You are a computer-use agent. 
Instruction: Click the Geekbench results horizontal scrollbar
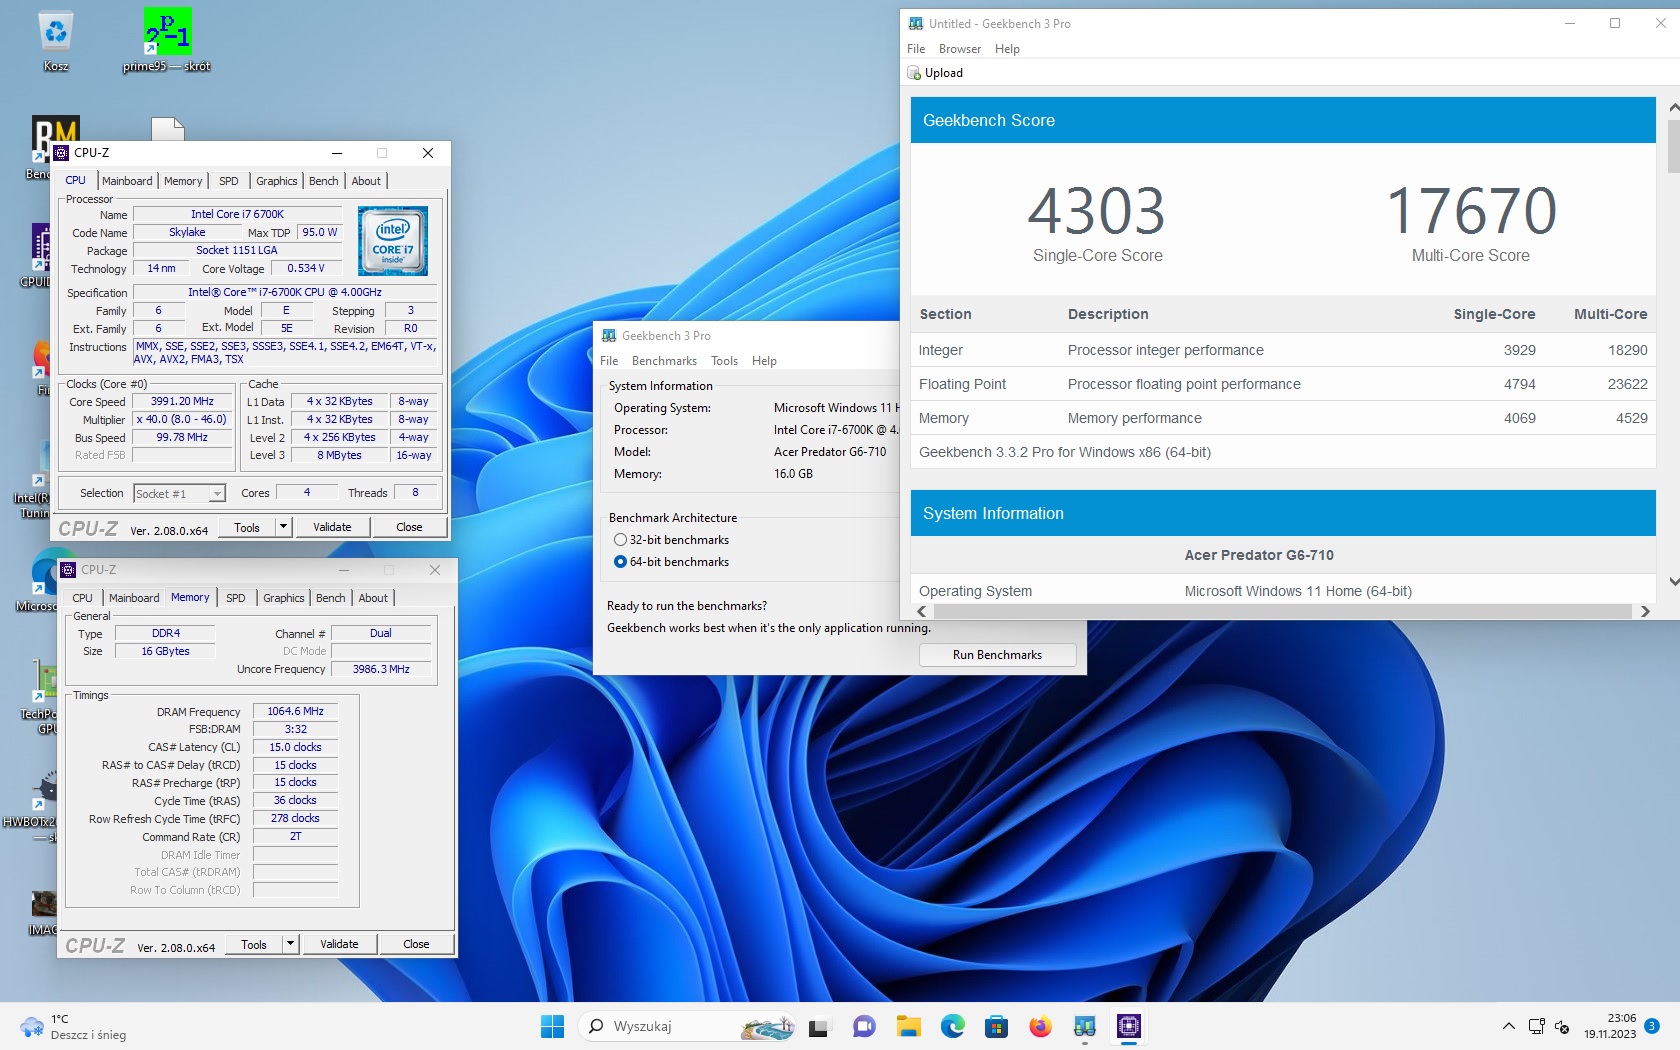click(1280, 611)
